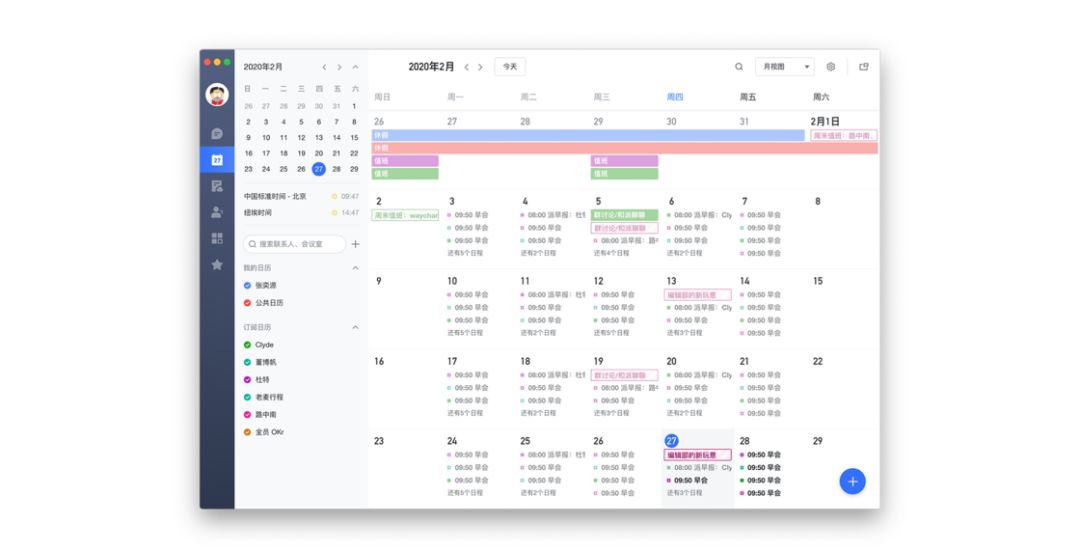Open the red multi-day bar spanning the first week

pyautogui.click(x=625, y=148)
